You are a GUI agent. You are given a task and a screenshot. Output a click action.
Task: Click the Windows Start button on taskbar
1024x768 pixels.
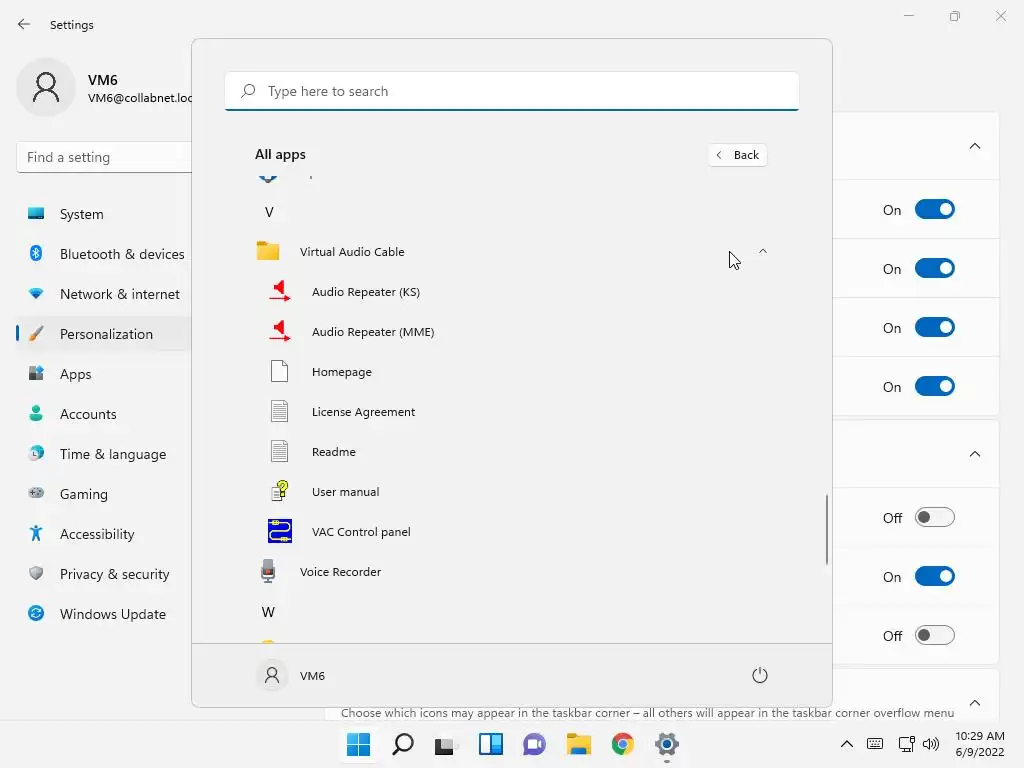(x=358, y=744)
